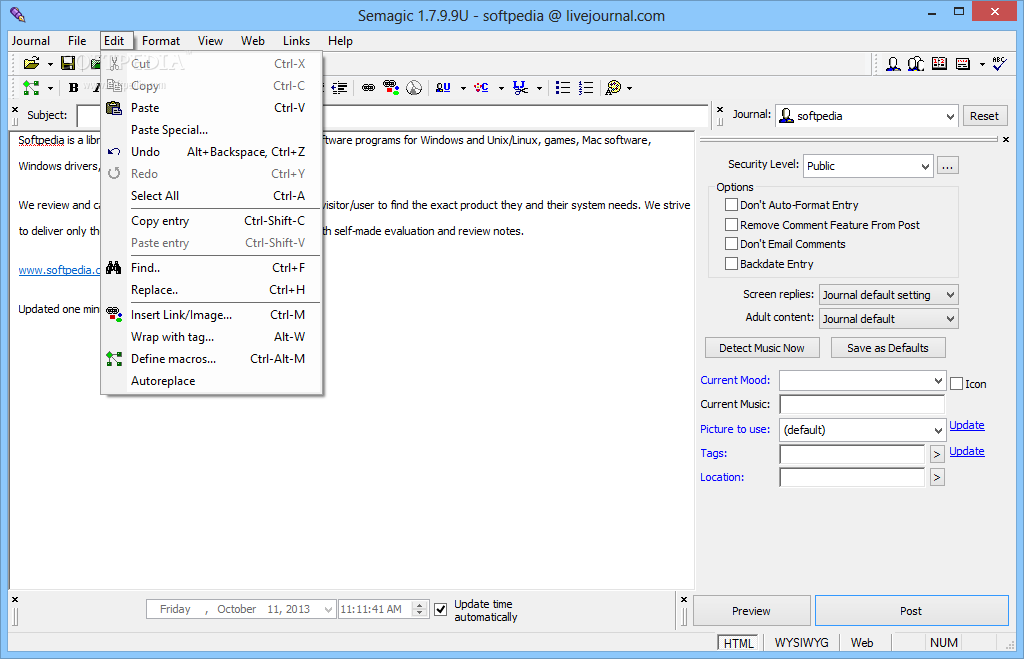Click Paste clipboard icon in Edit menu

(x=114, y=108)
